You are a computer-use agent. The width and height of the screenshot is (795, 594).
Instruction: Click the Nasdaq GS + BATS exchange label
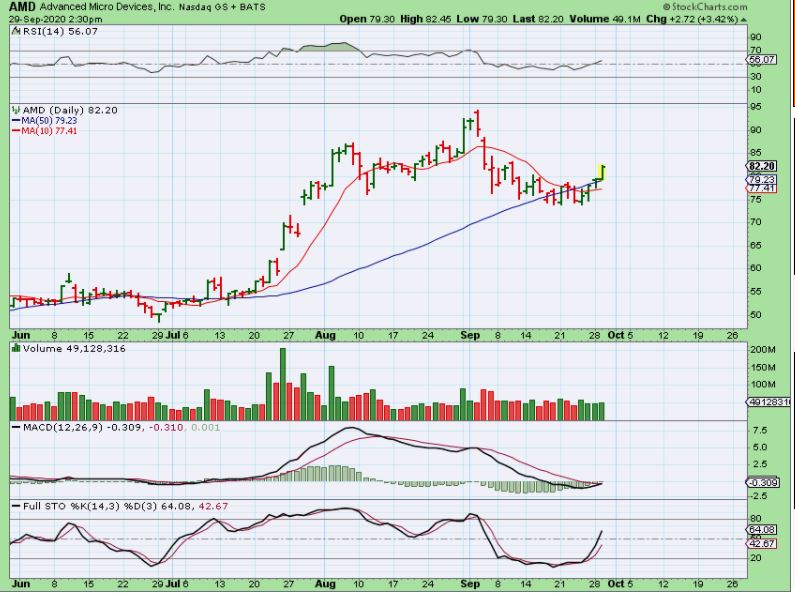[x=221, y=8]
